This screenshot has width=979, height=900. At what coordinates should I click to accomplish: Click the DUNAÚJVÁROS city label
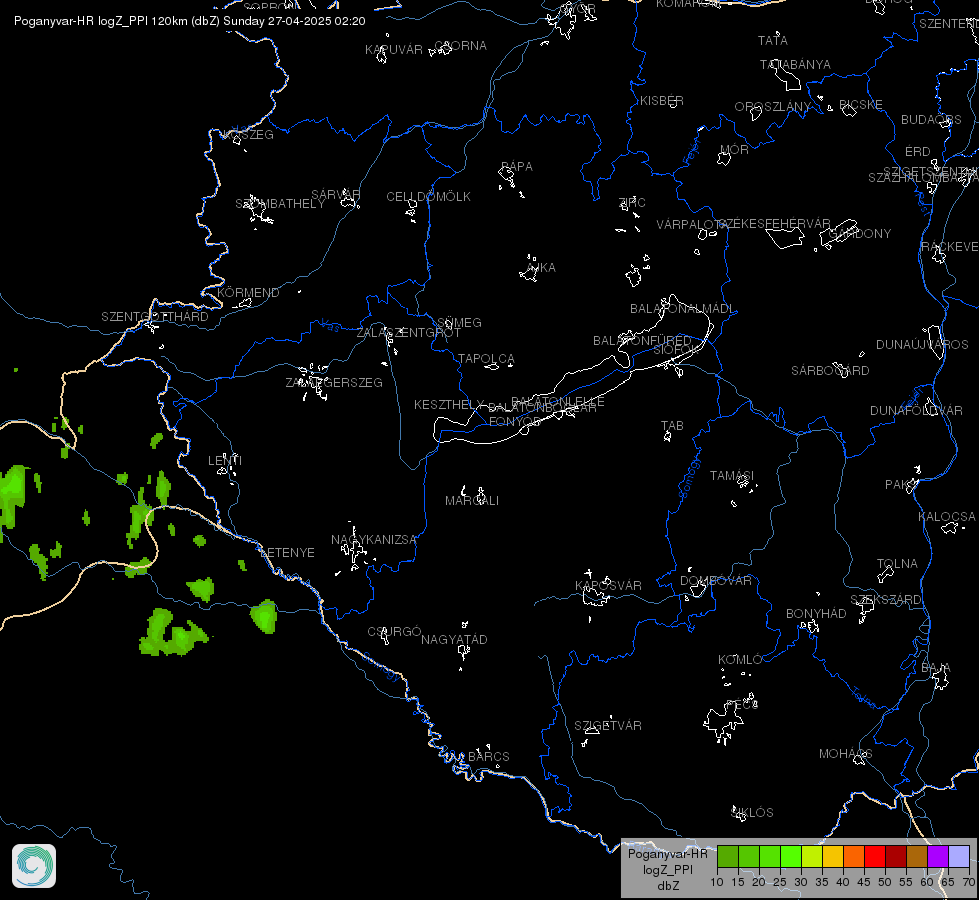[922, 345]
